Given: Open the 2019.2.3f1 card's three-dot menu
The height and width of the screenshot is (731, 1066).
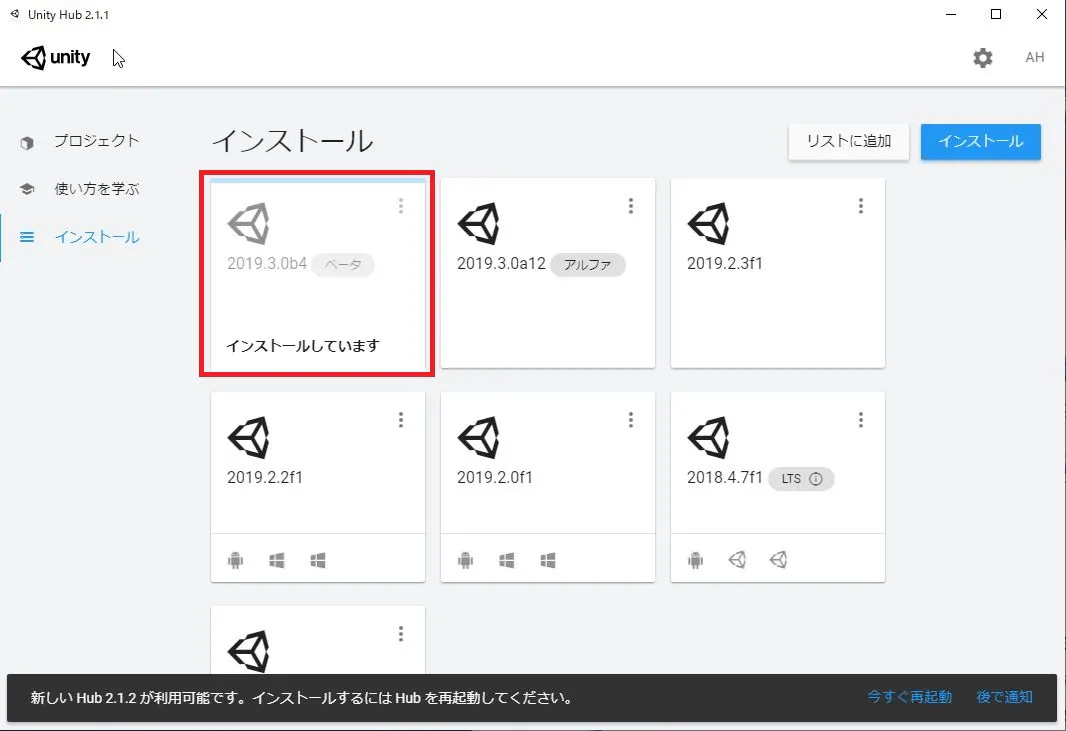Looking at the screenshot, I should coord(861,205).
